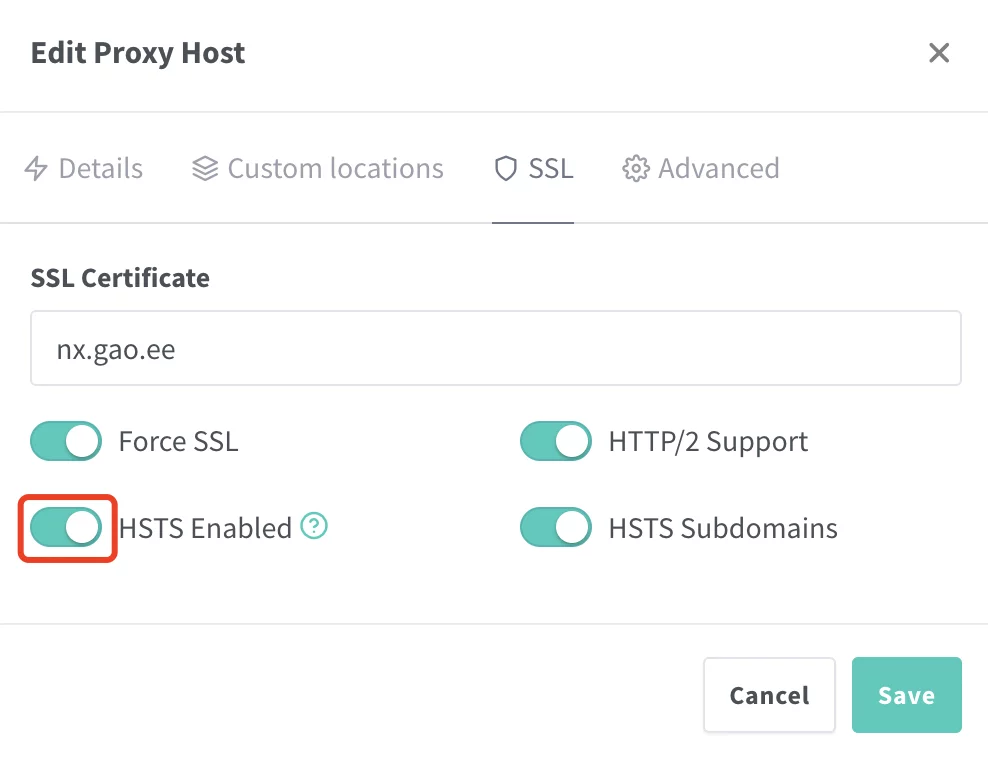
Task: Click the stacked layers icon for Custom locations
Action: 205,168
